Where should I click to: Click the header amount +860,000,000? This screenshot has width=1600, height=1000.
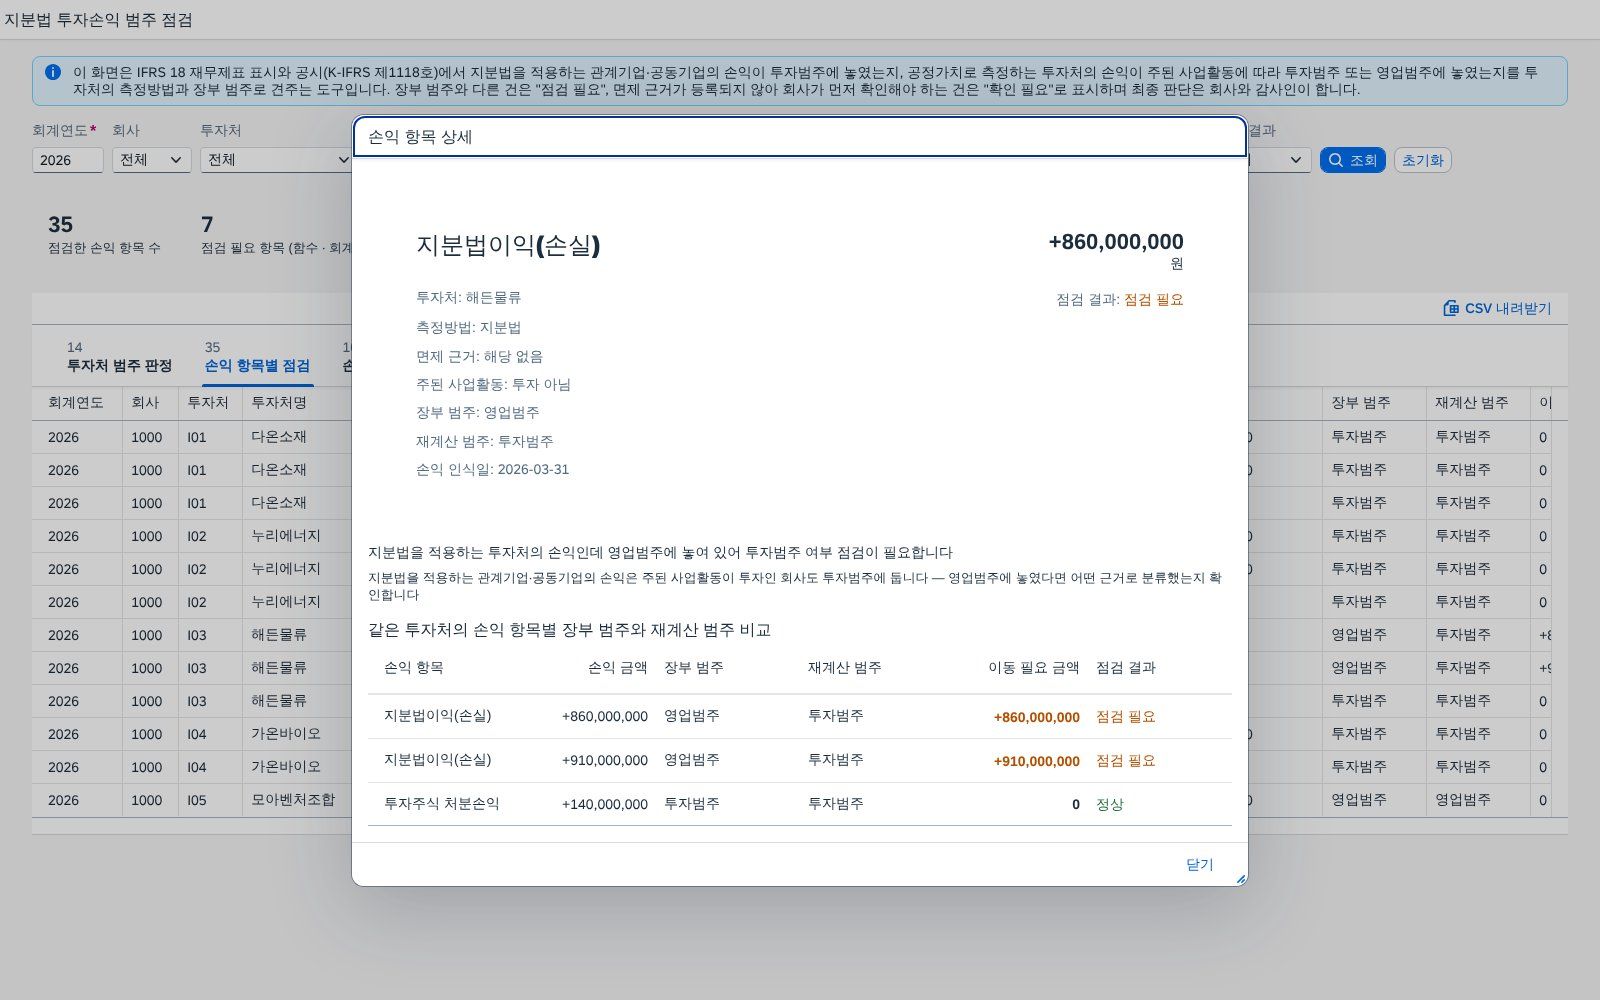pyautogui.click(x=1116, y=242)
